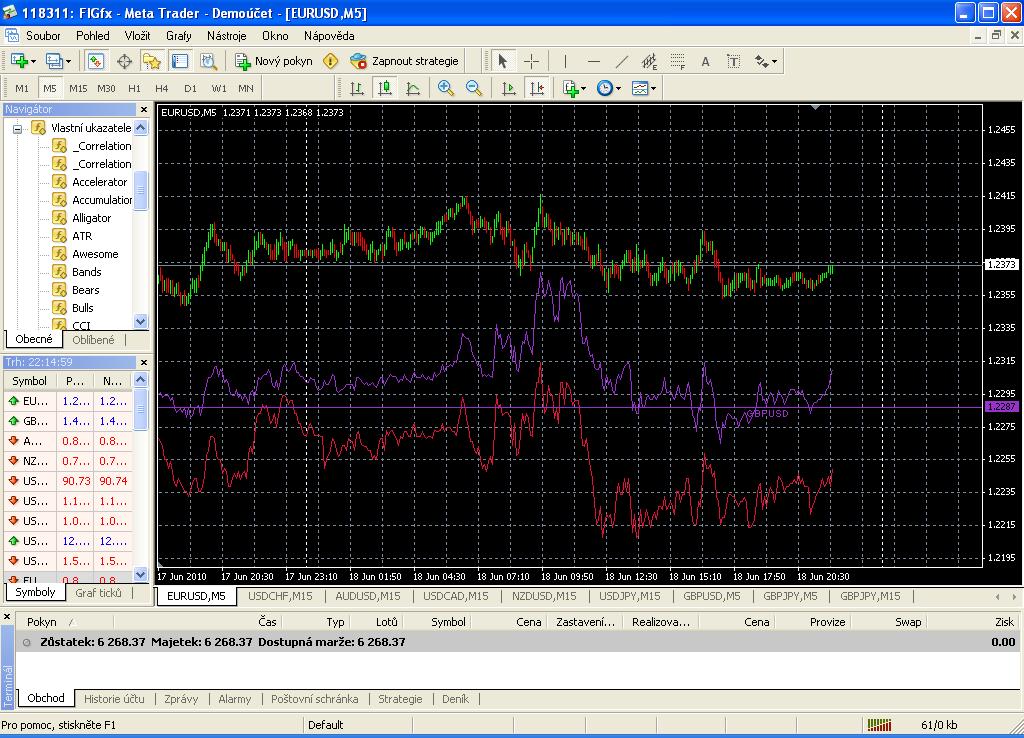Click connection status 61/0 kb indicator
Image resolution: width=1024 pixels, height=738 pixels.
(x=939, y=725)
